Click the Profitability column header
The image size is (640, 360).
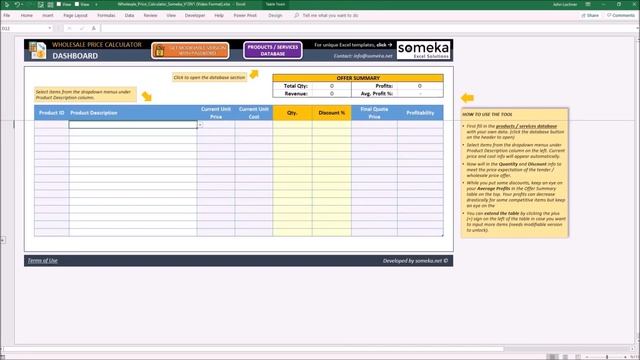pos(420,113)
